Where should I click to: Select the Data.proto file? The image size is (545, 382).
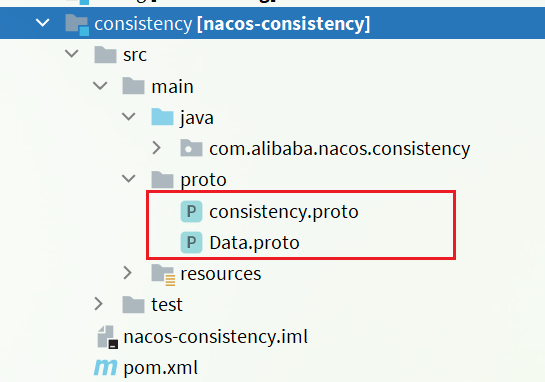[x=254, y=243]
